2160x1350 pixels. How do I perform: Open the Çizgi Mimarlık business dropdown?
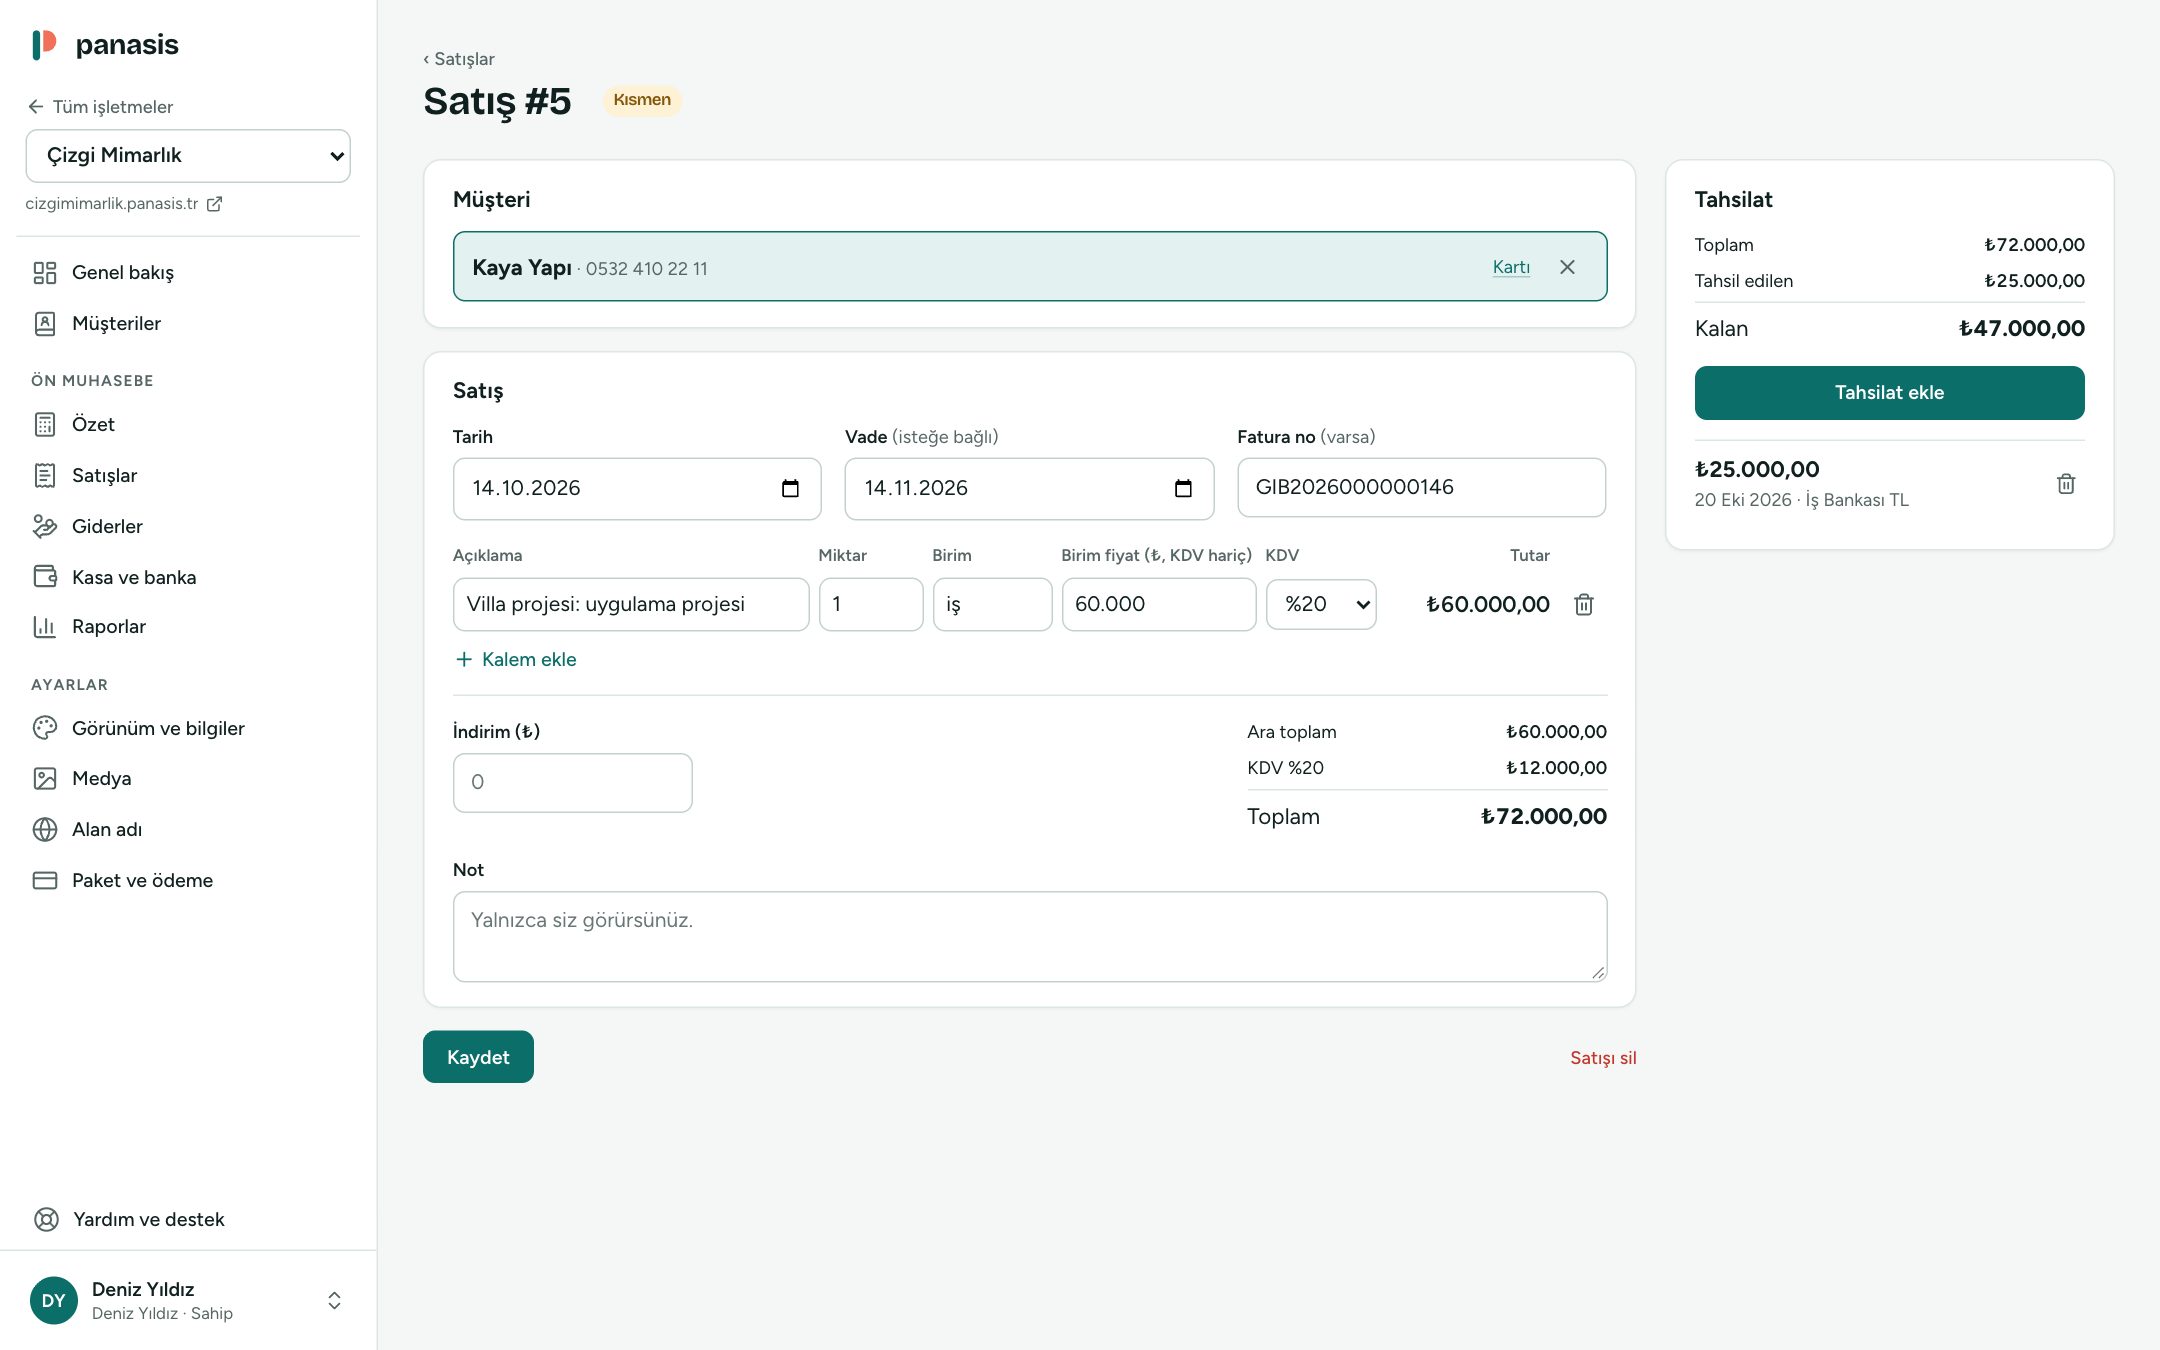[188, 156]
